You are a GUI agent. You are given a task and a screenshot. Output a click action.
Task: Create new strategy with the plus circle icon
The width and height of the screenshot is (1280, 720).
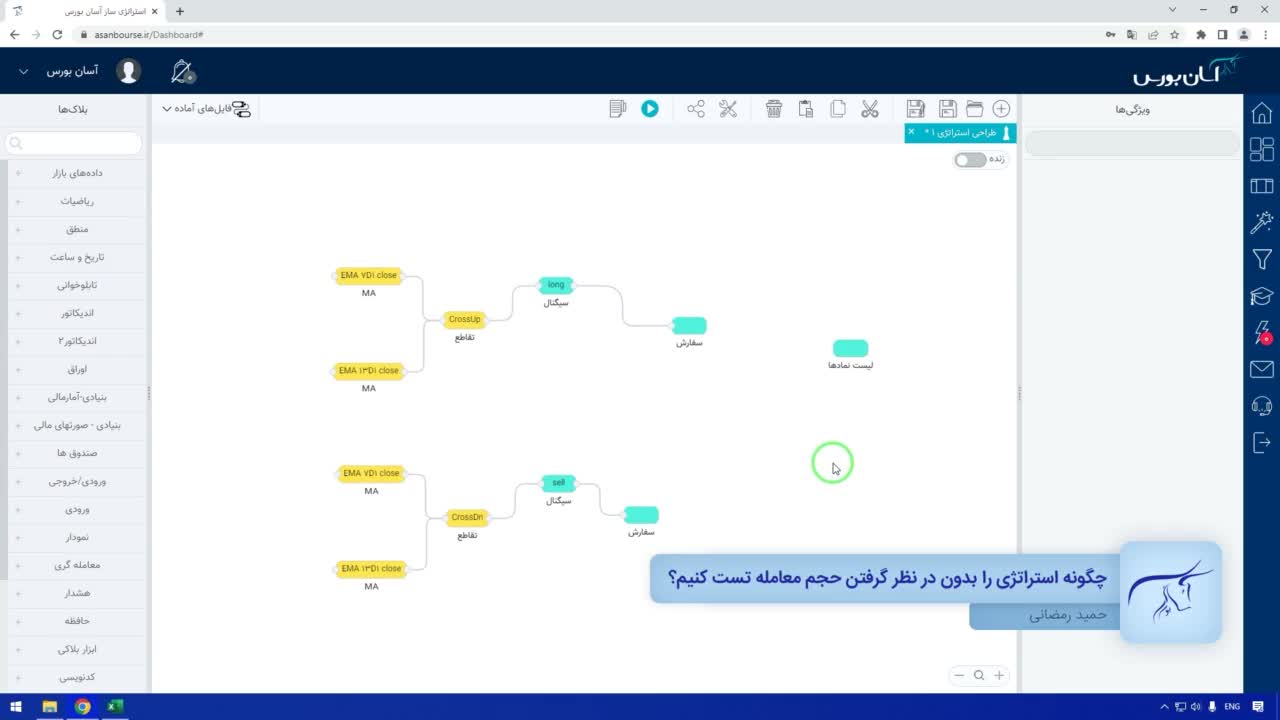tap(1001, 109)
